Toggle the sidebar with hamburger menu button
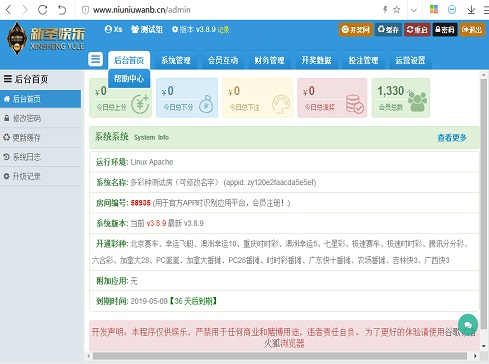 [95, 59]
